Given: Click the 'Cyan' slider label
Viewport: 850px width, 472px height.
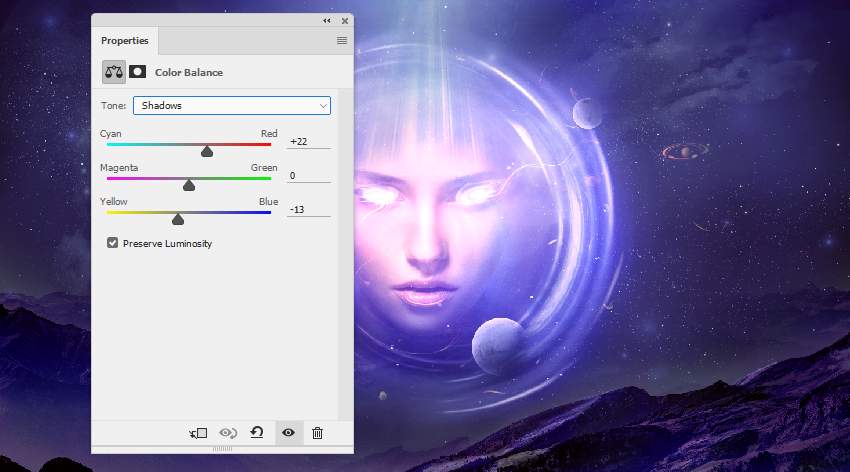Looking at the screenshot, I should 111,134.
